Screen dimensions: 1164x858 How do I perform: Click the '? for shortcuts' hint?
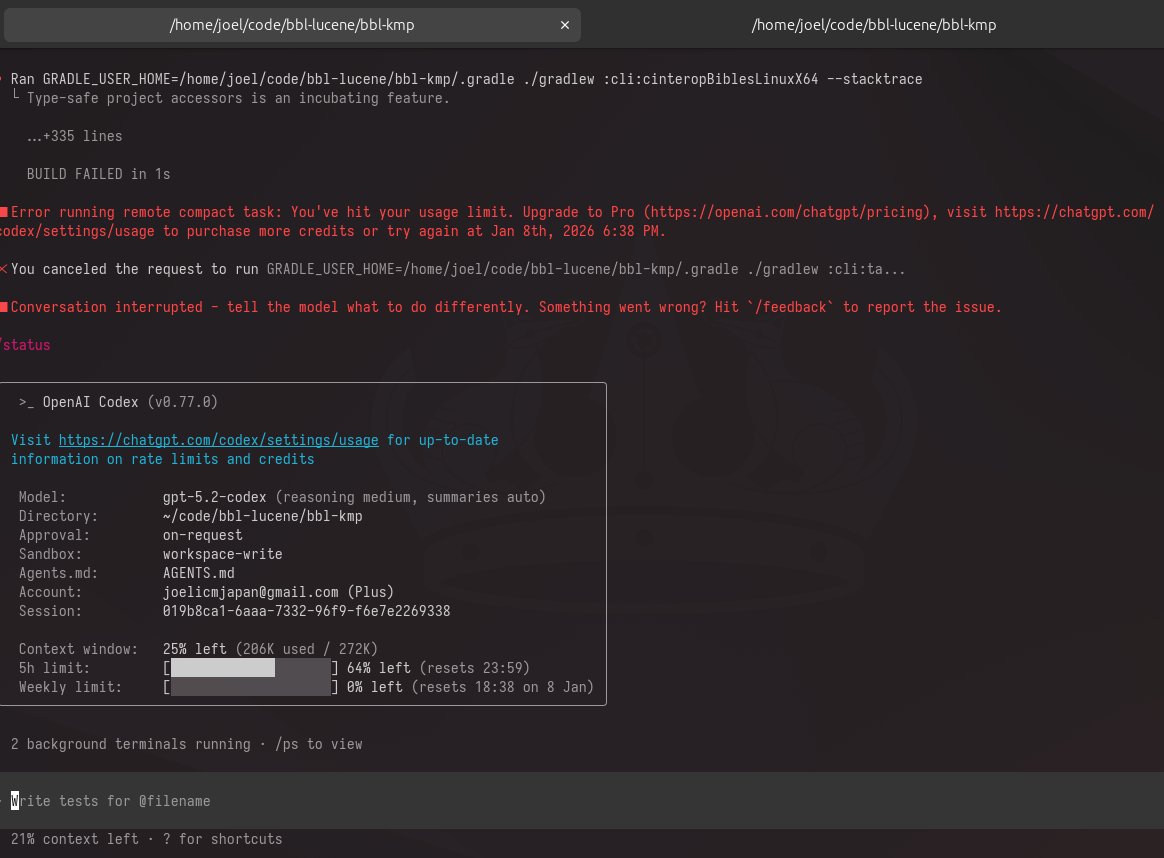pyautogui.click(x=223, y=839)
